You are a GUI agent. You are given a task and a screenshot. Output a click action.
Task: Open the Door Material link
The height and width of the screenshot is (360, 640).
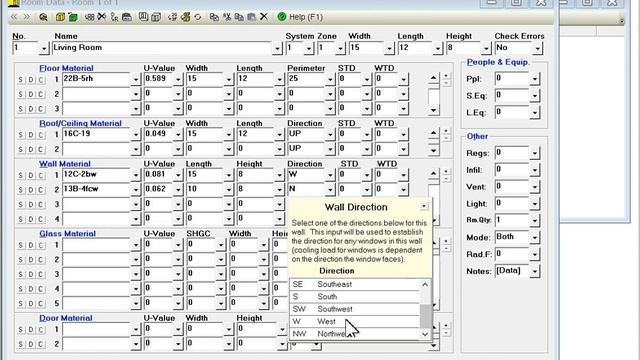tap(66, 318)
